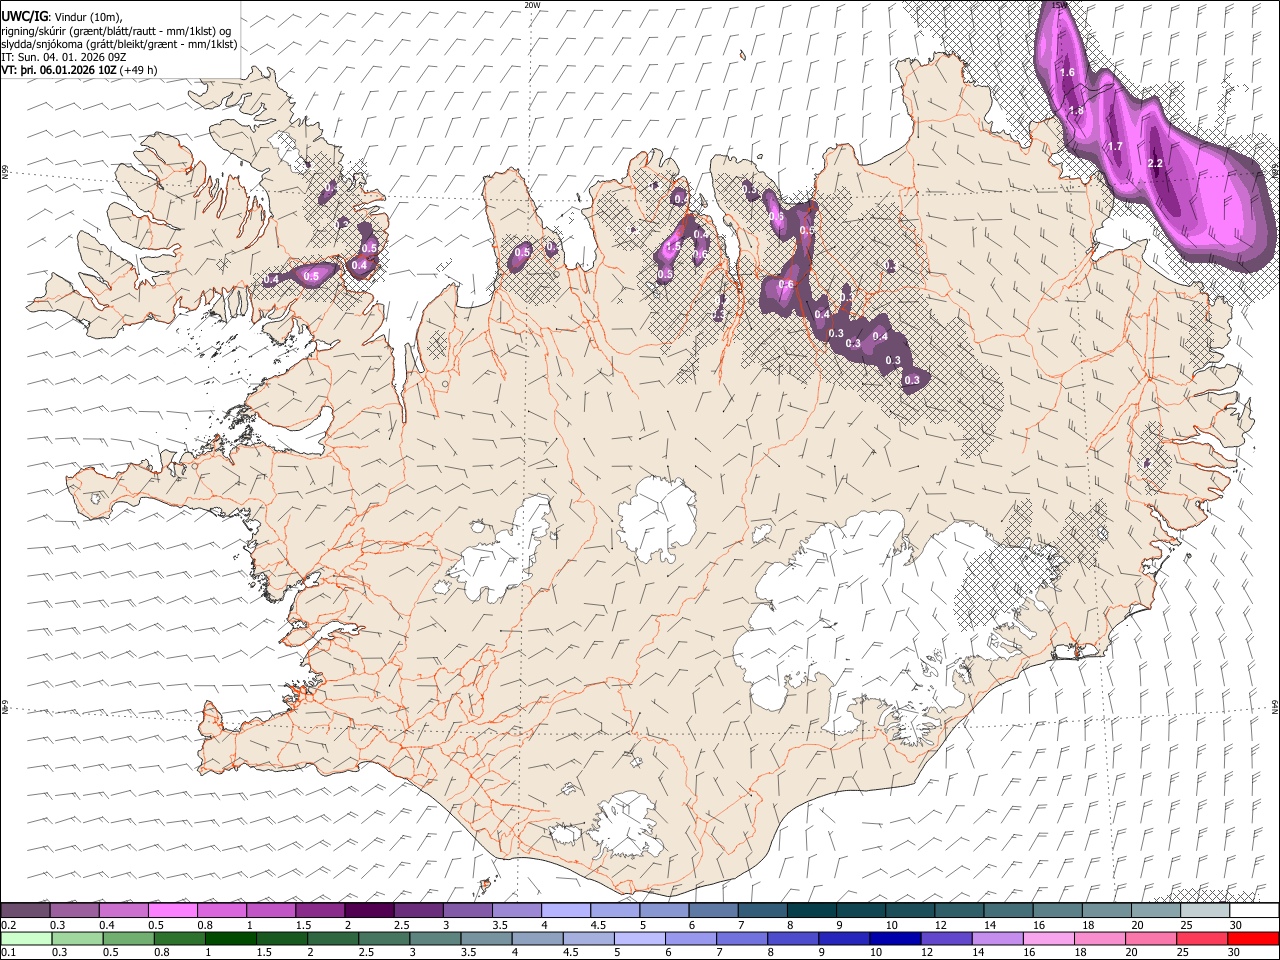Click the 1.6 value near the top edge
Image resolution: width=1280 pixels, height=960 pixels.
[1067, 72]
